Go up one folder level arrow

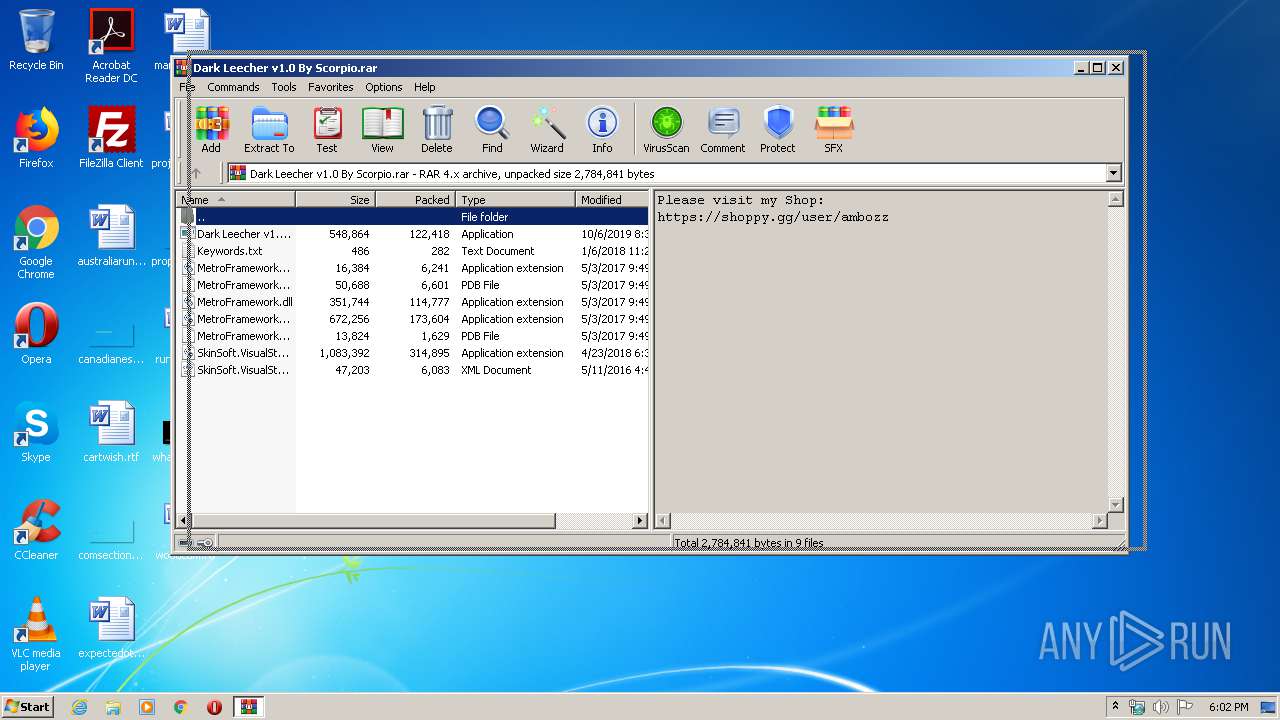(x=196, y=173)
